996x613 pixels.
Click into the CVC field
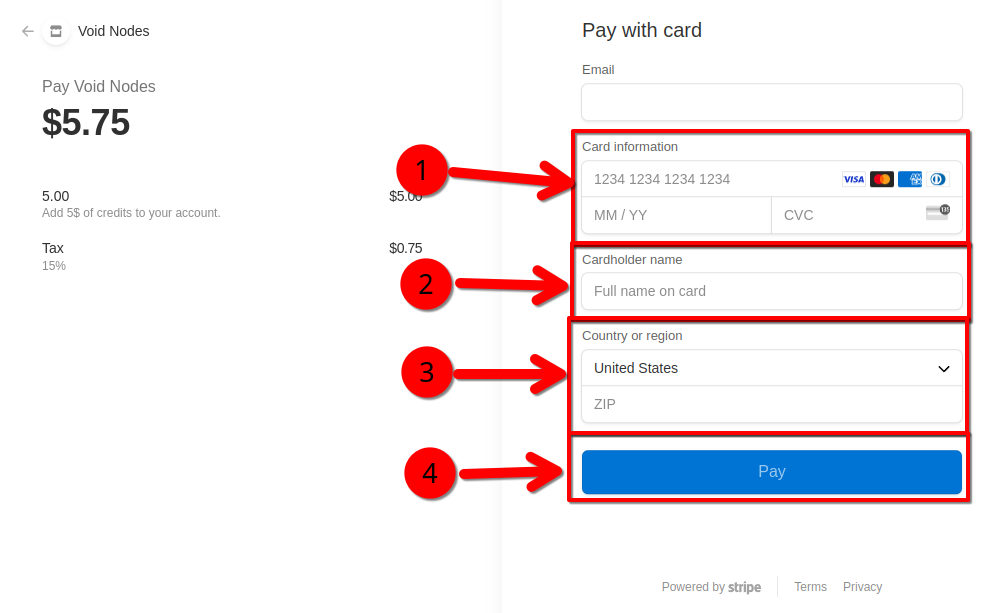click(850, 215)
